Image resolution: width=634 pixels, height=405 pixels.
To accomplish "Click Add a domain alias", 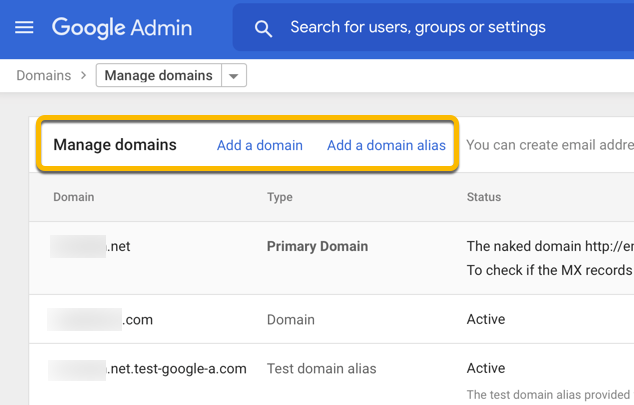I will coord(386,145).
